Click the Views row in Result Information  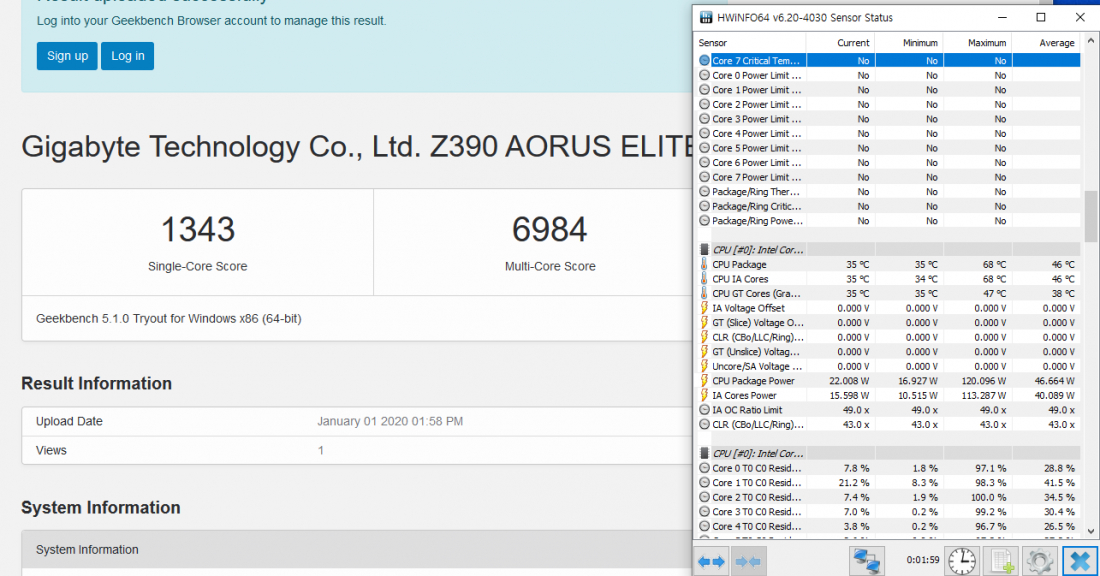coord(357,450)
